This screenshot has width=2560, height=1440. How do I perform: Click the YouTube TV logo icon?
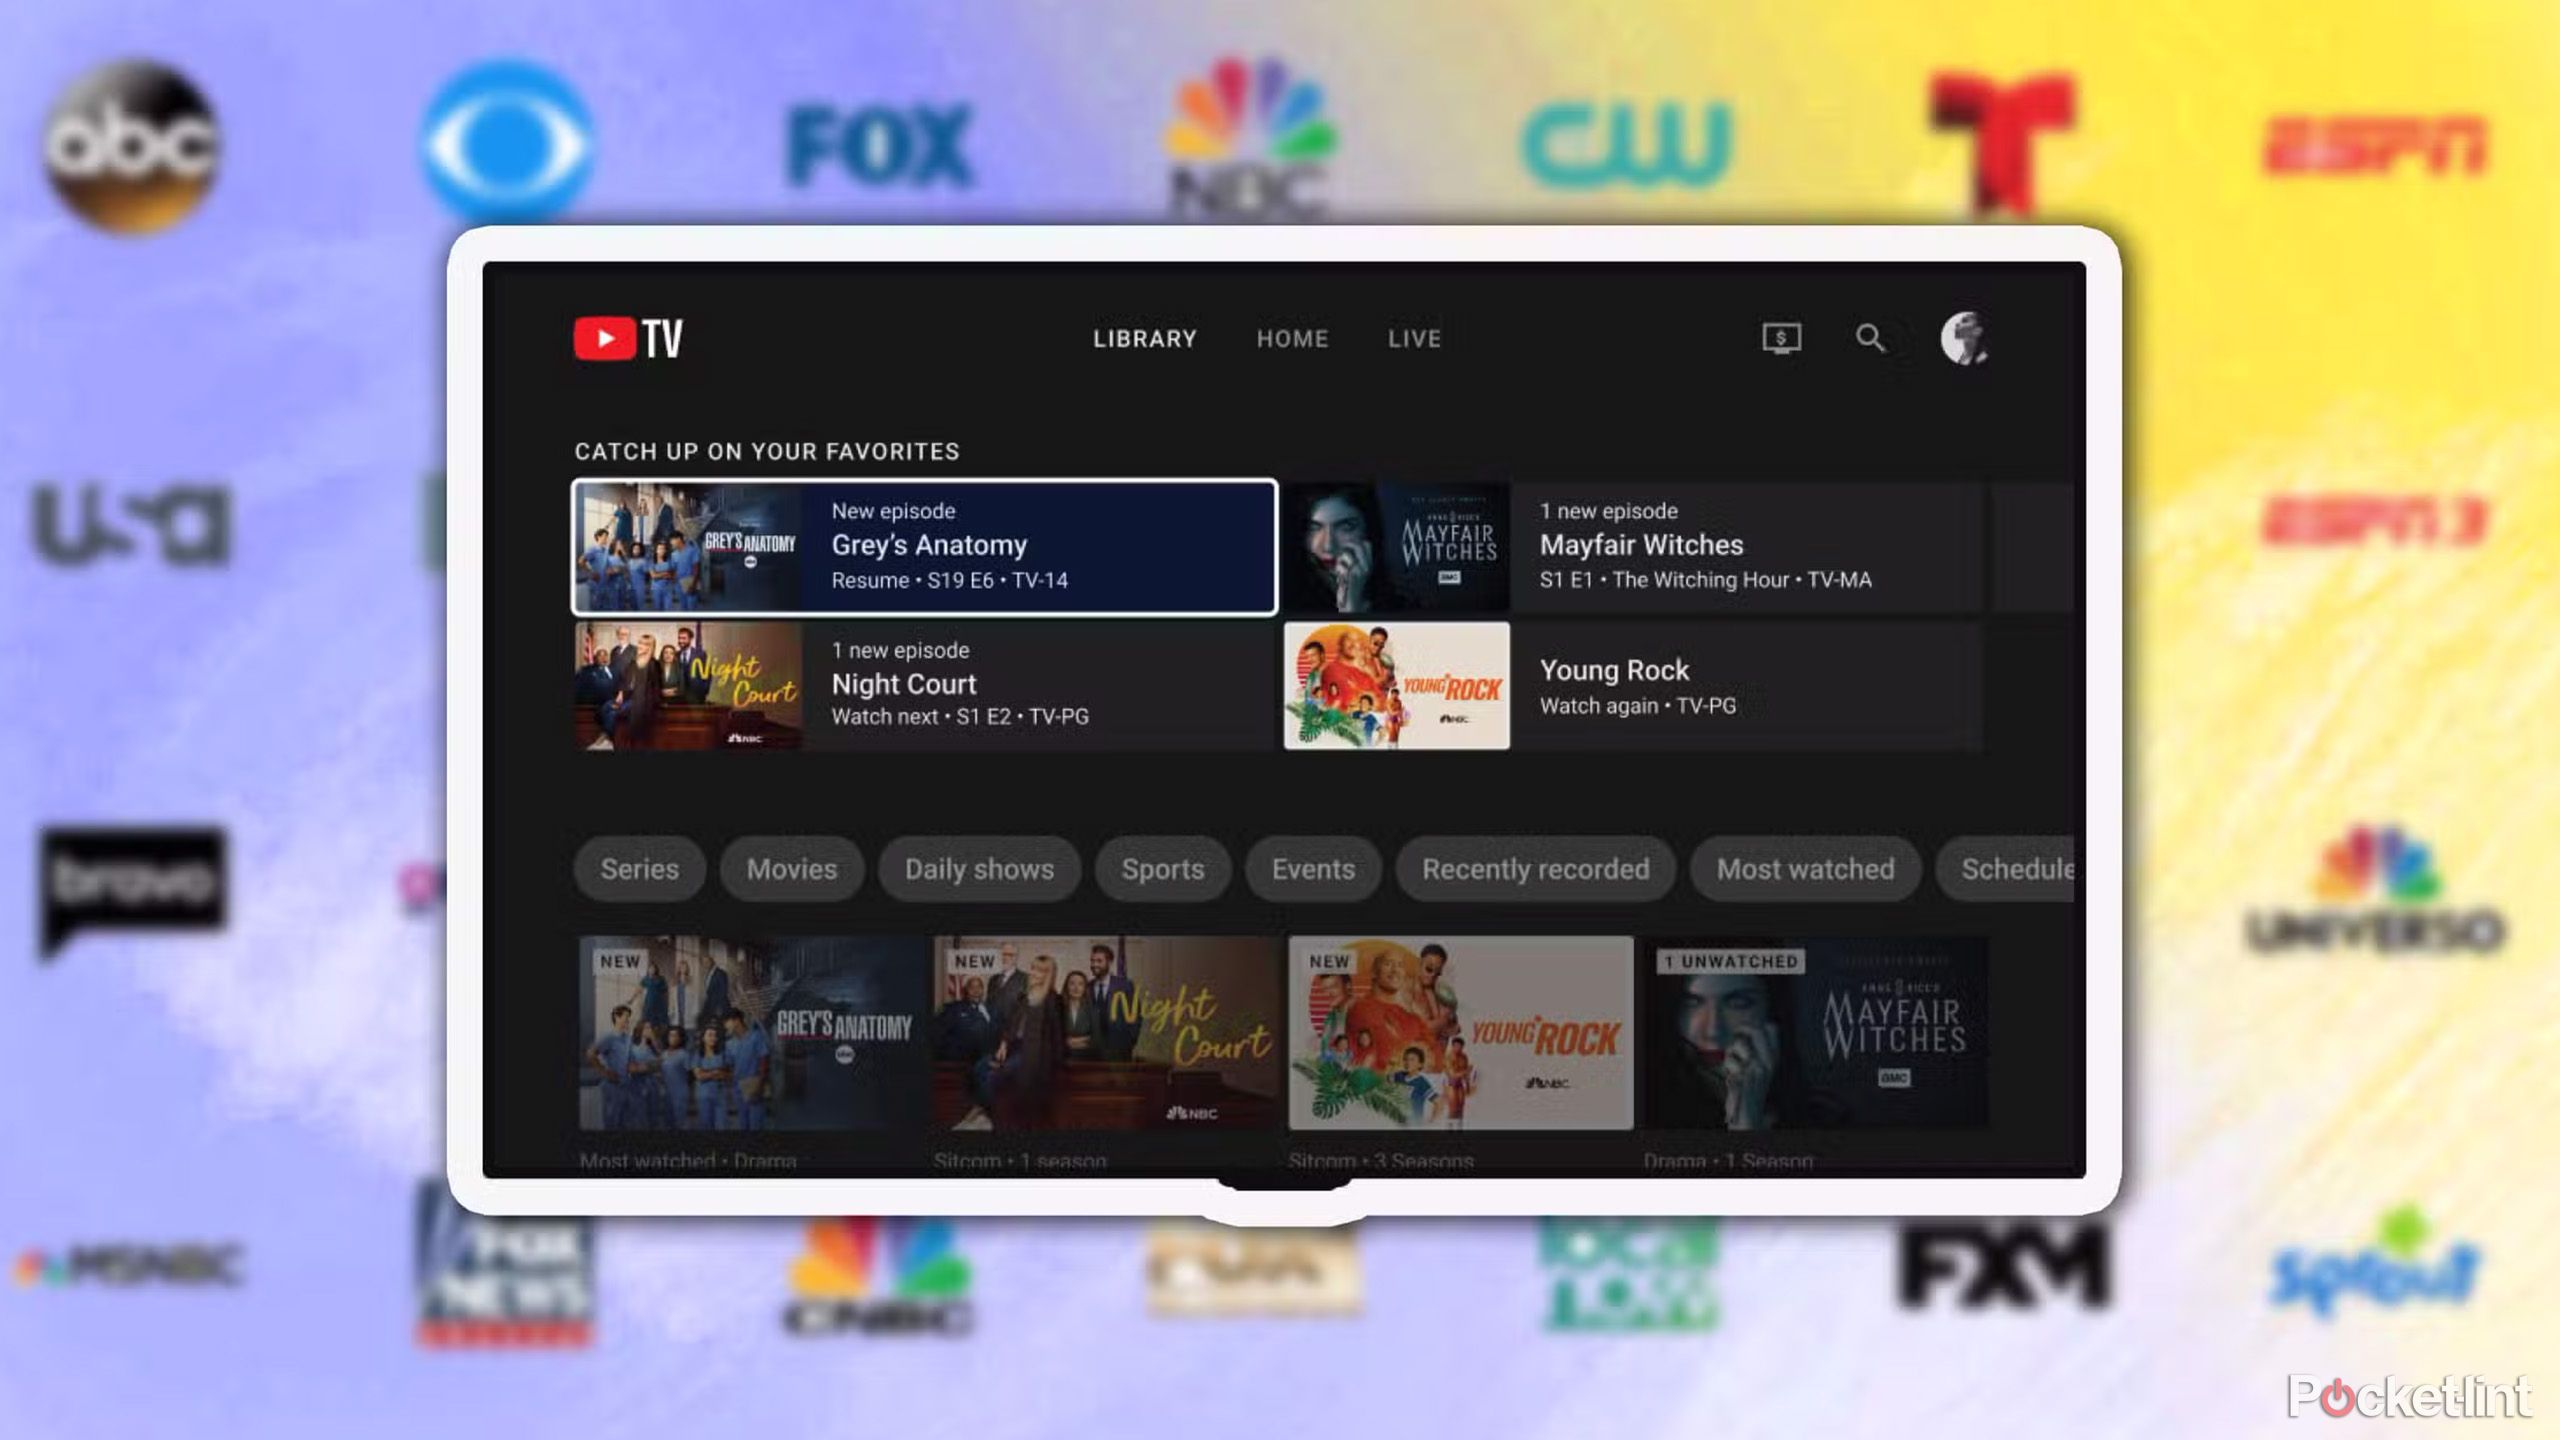(628, 338)
